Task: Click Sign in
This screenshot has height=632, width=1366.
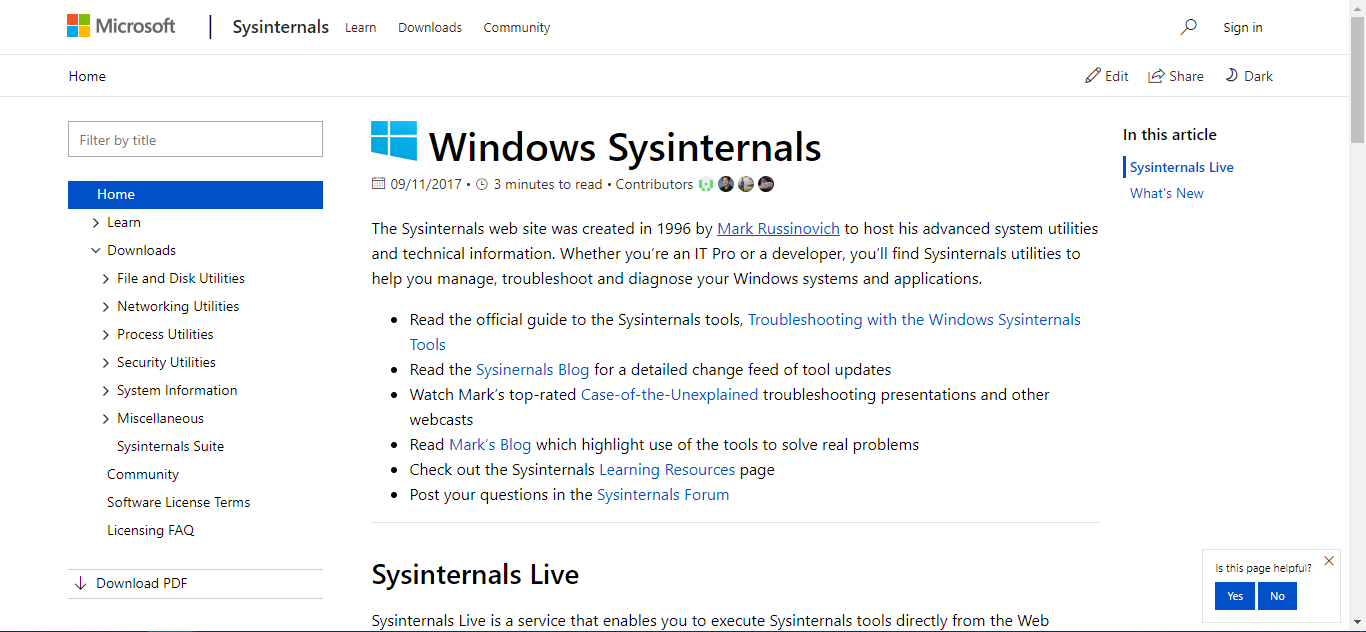Action: [1243, 28]
